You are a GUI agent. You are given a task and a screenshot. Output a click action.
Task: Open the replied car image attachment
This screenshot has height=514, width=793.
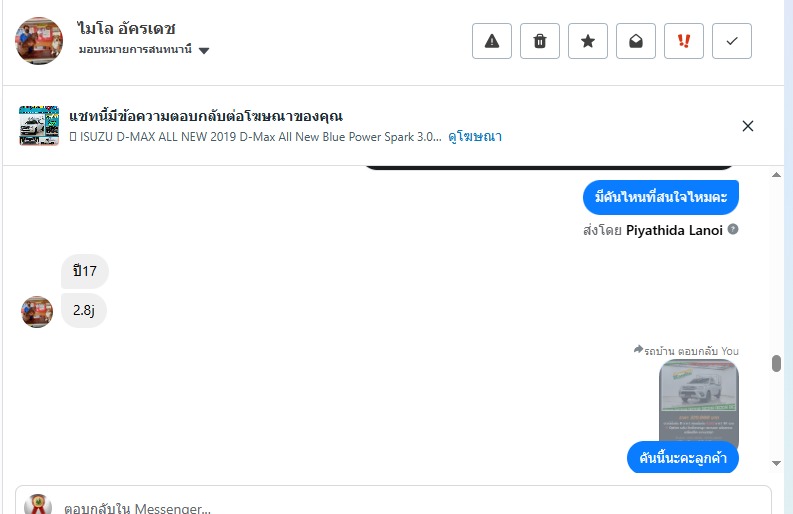[x=699, y=400]
